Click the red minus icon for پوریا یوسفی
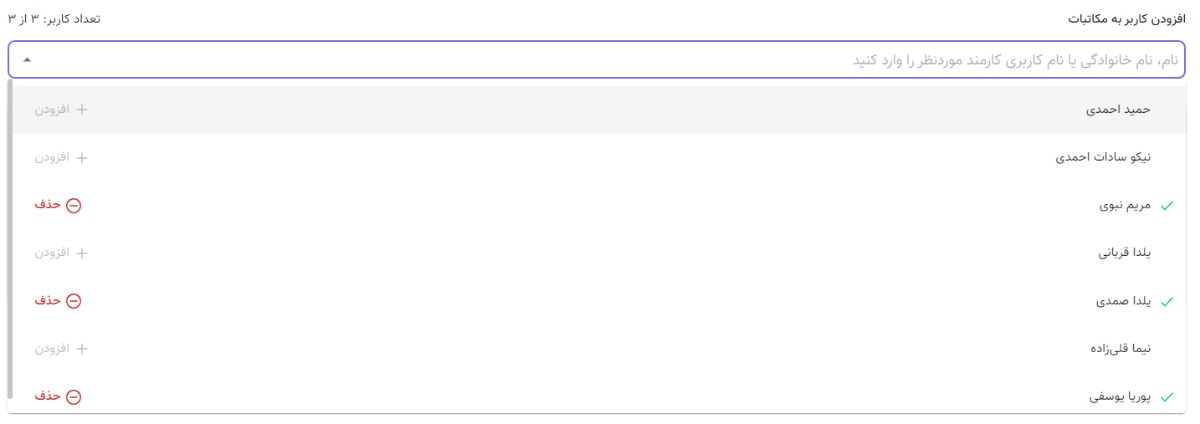The height and width of the screenshot is (424, 1200). 73,397
